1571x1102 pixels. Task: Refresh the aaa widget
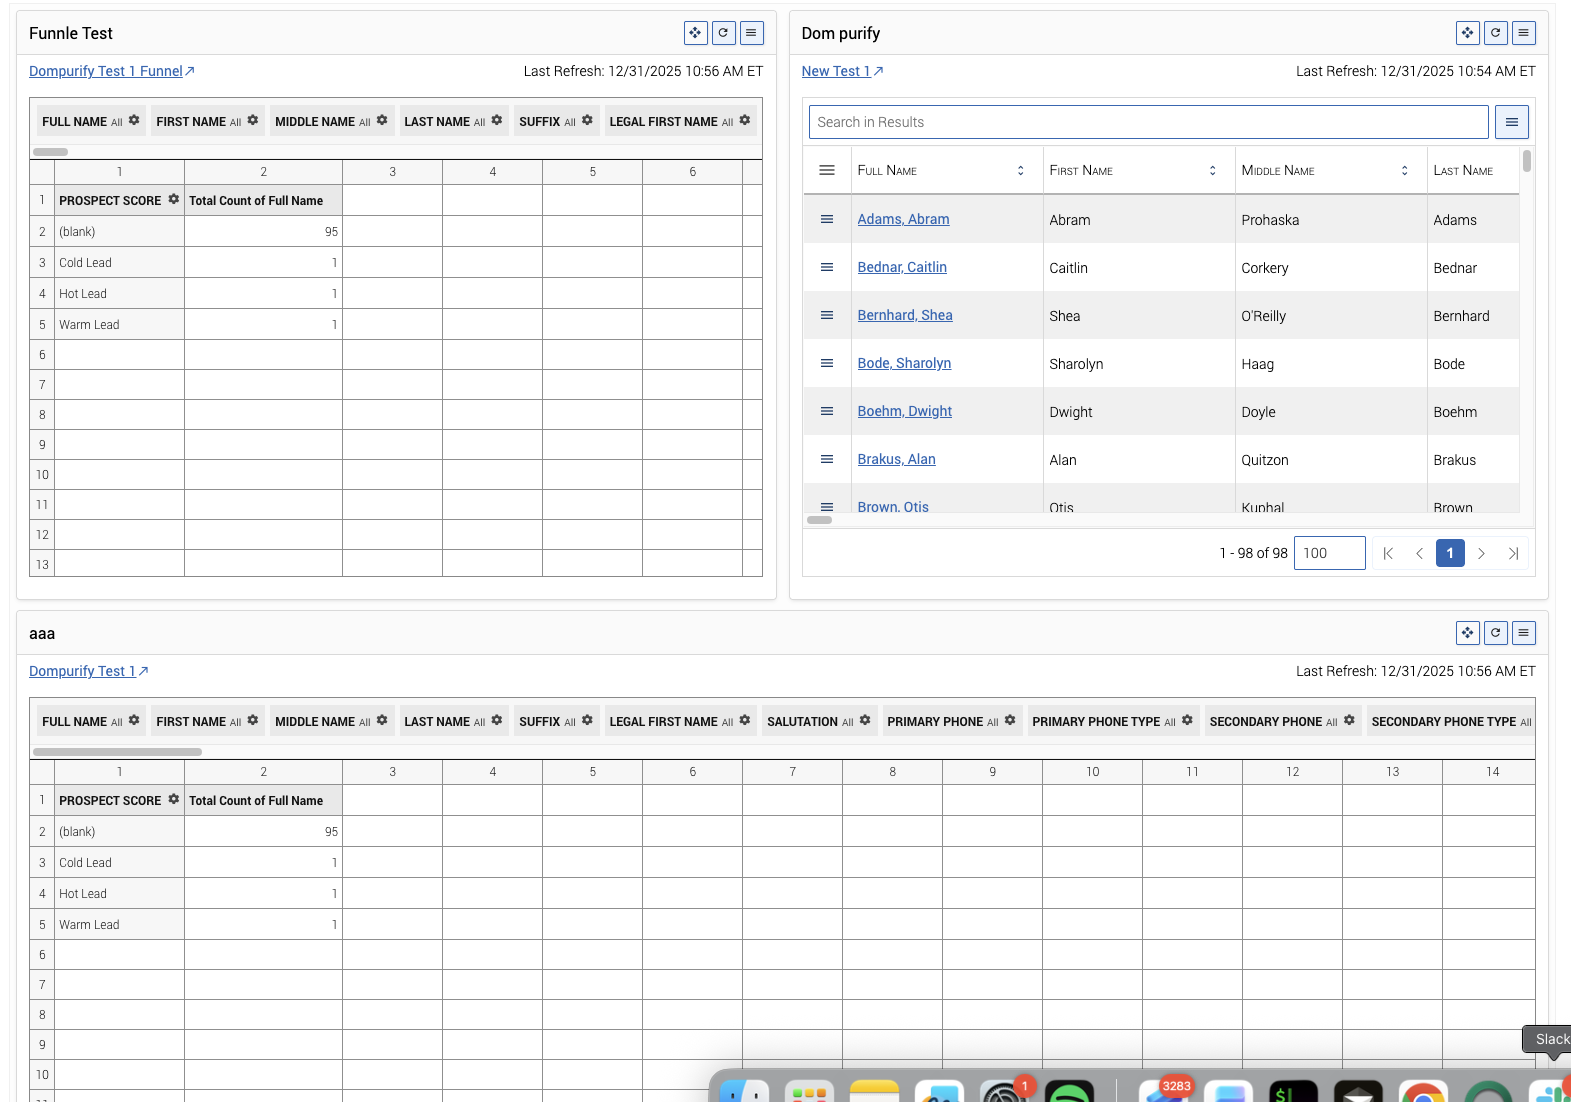click(1495, 633)
